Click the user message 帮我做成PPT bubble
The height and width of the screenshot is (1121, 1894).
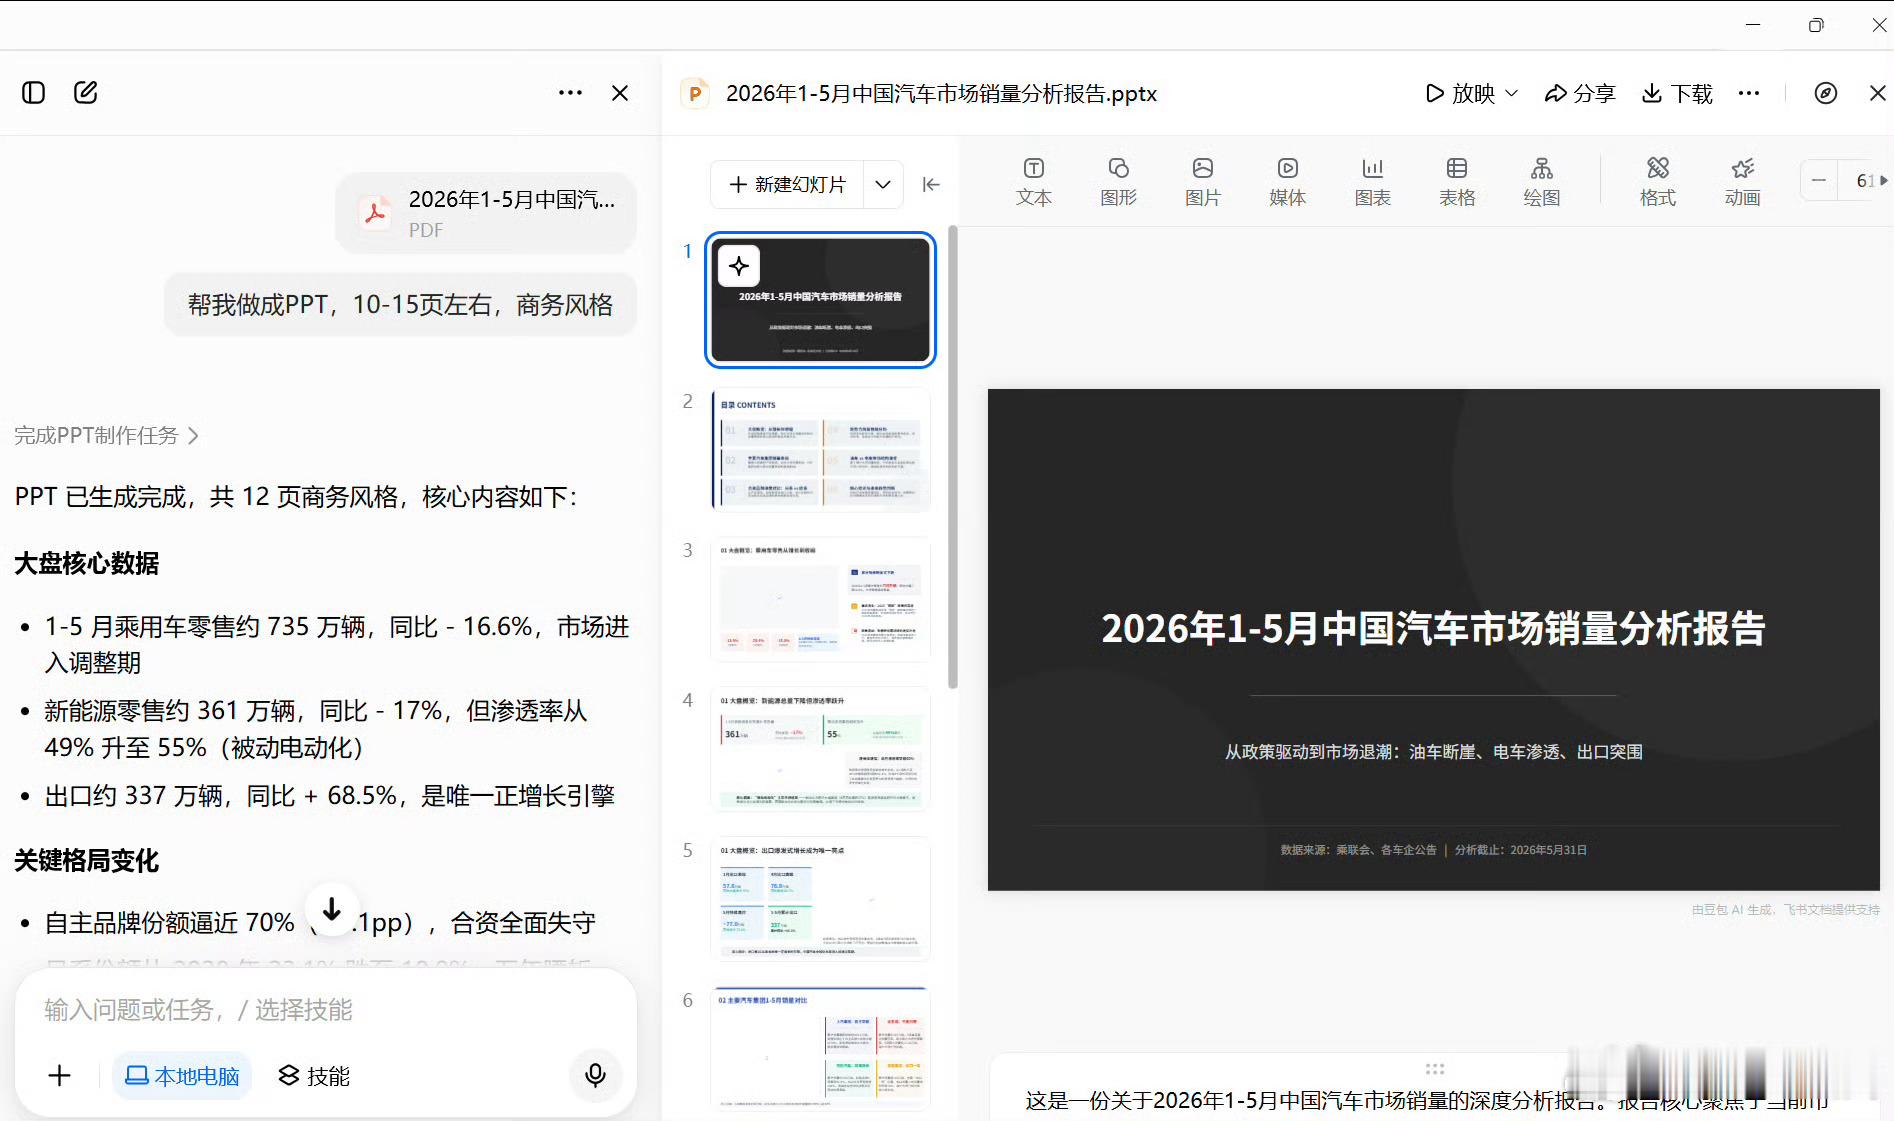[x=400, y=305]
